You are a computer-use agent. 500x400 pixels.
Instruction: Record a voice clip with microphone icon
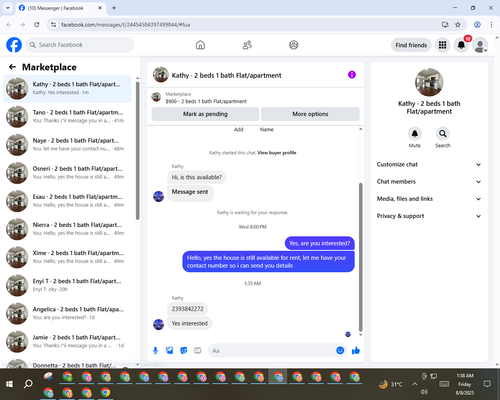[x=155, y=350]
